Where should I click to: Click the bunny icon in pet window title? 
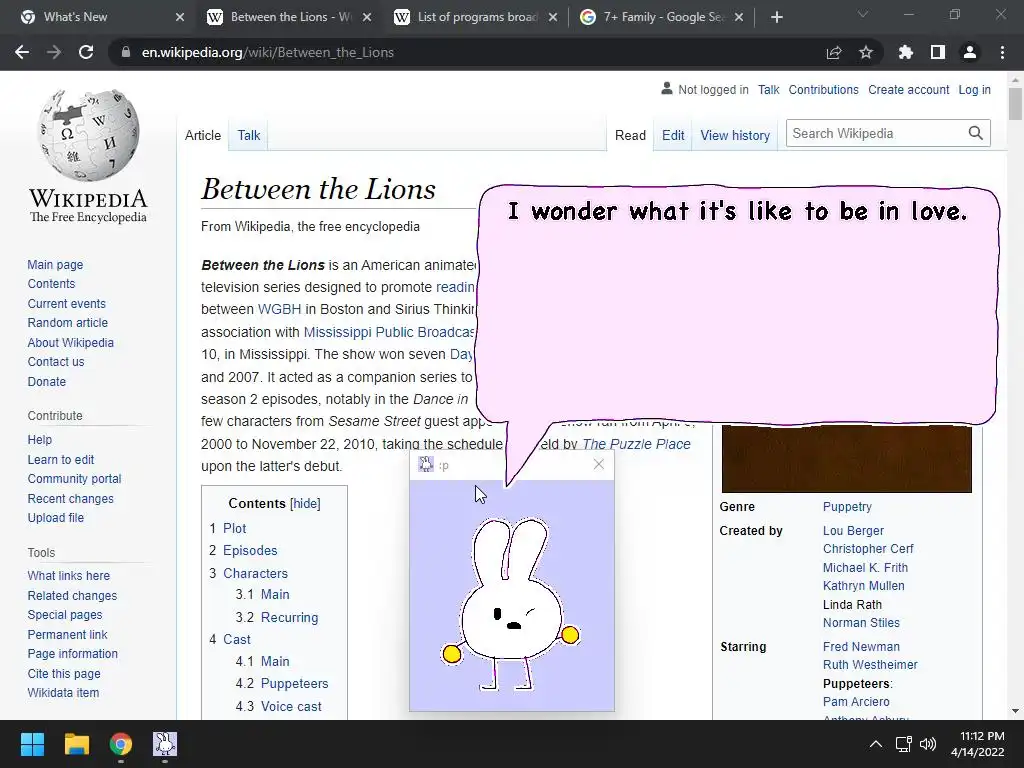[x=426, y=465]
